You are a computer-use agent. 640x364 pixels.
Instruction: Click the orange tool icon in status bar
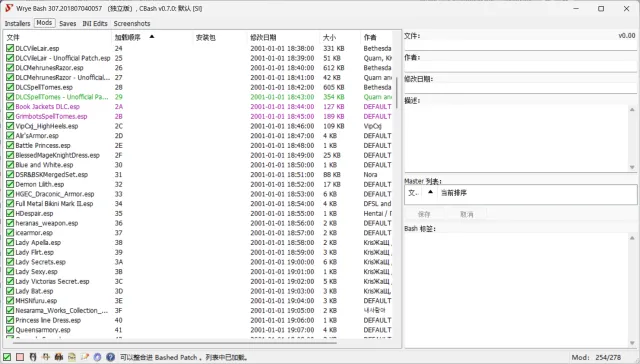[x=46, y=357]
